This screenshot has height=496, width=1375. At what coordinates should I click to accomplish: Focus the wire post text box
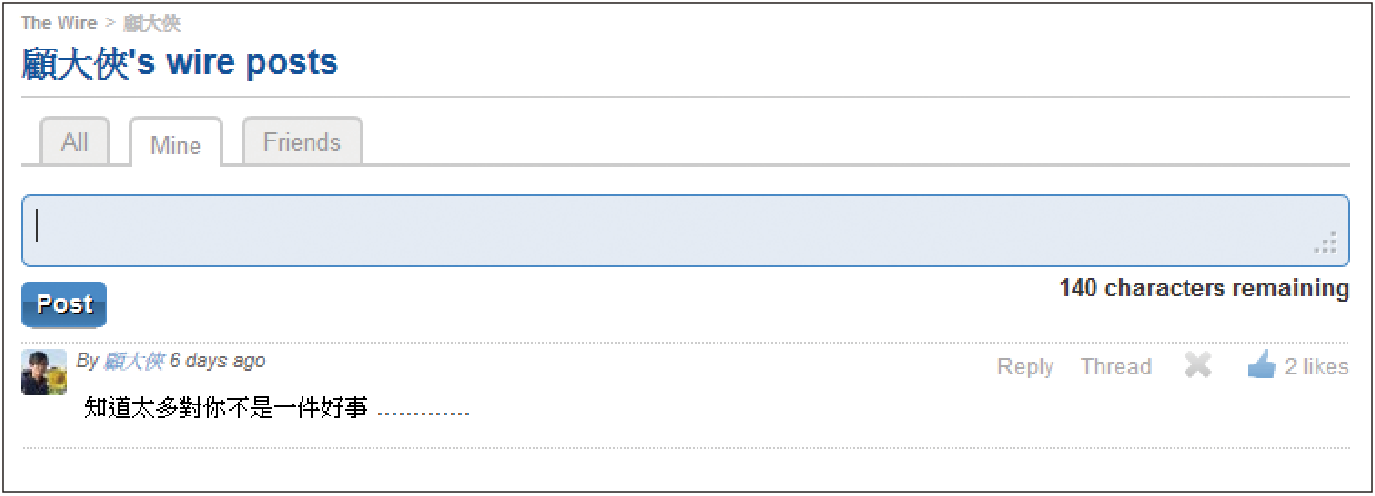pos(685,230)
